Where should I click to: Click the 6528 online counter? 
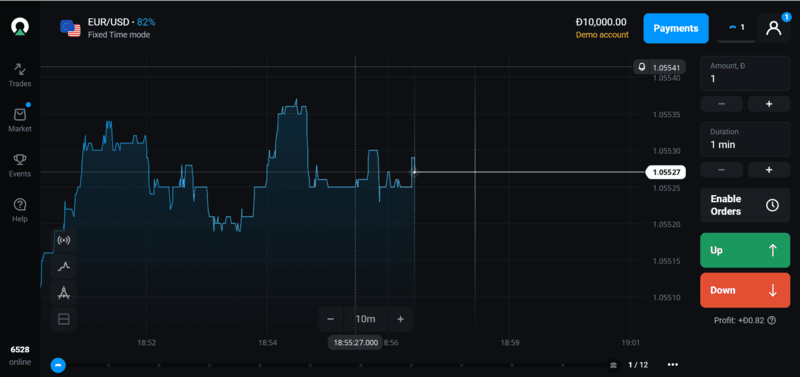pyautogui.click(x=20, y=356)
